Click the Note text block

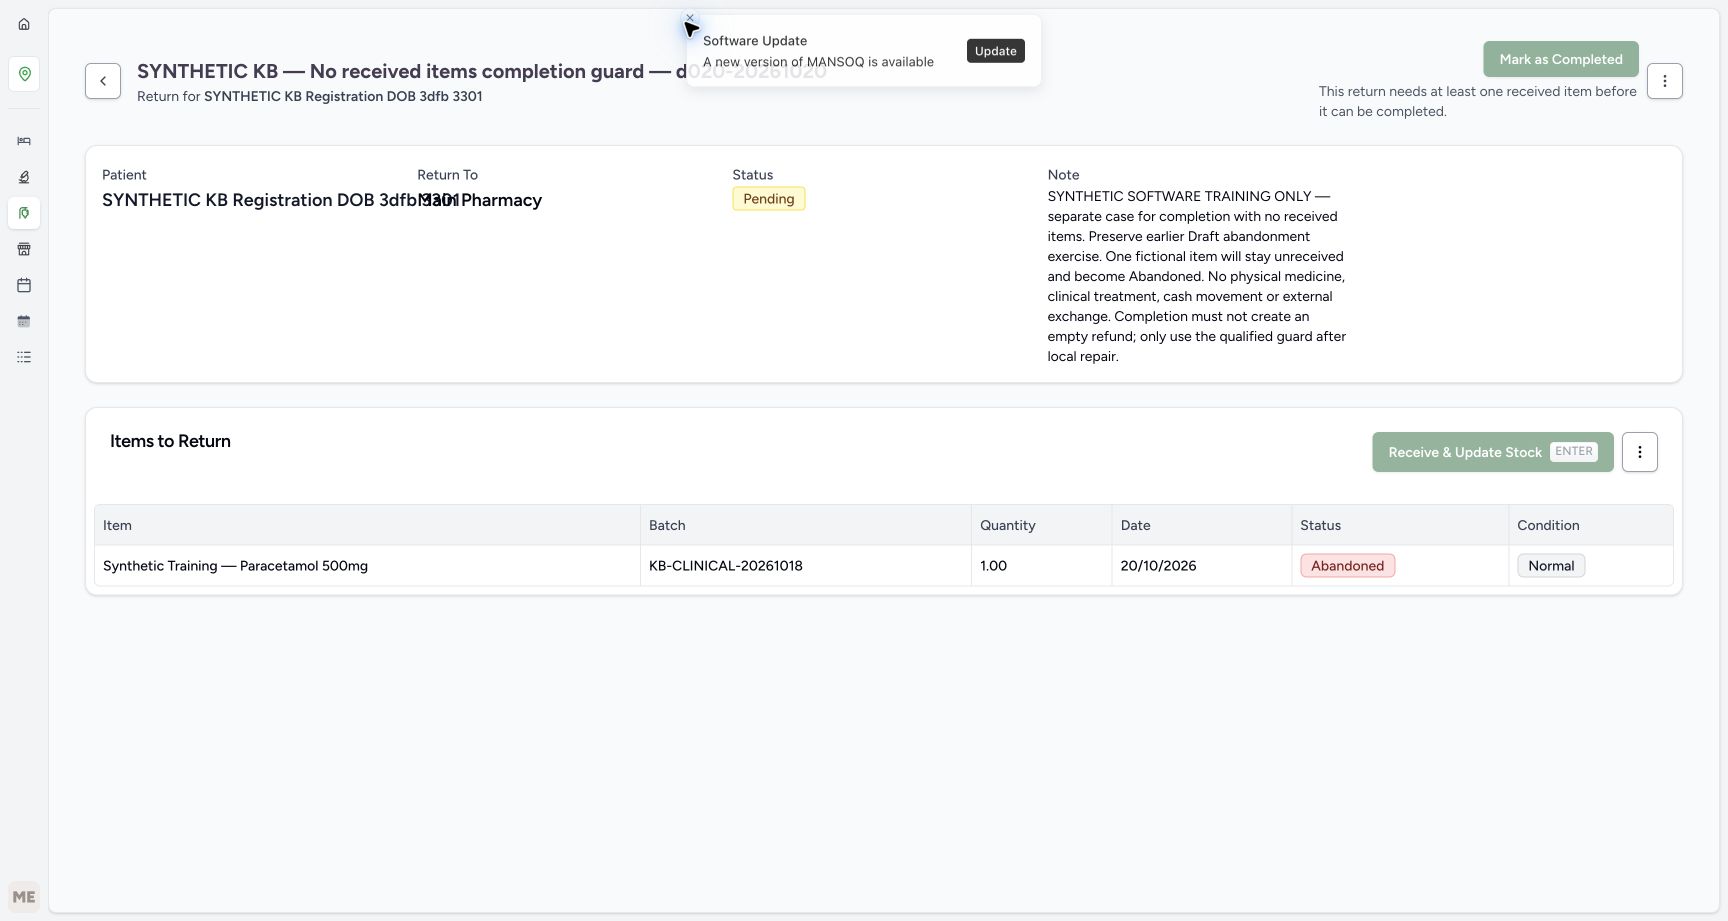1197,276
